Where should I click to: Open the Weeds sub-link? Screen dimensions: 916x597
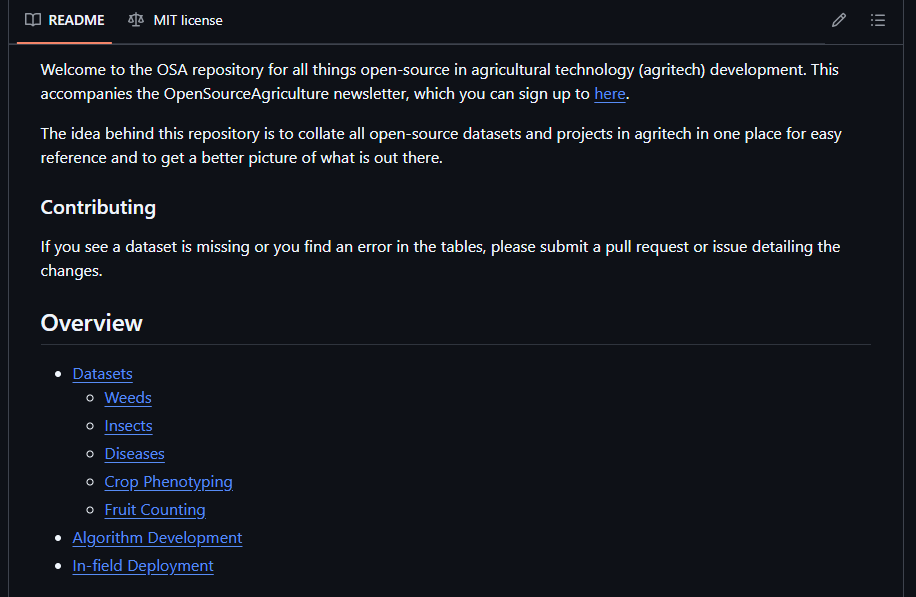(x=128, y=398)
